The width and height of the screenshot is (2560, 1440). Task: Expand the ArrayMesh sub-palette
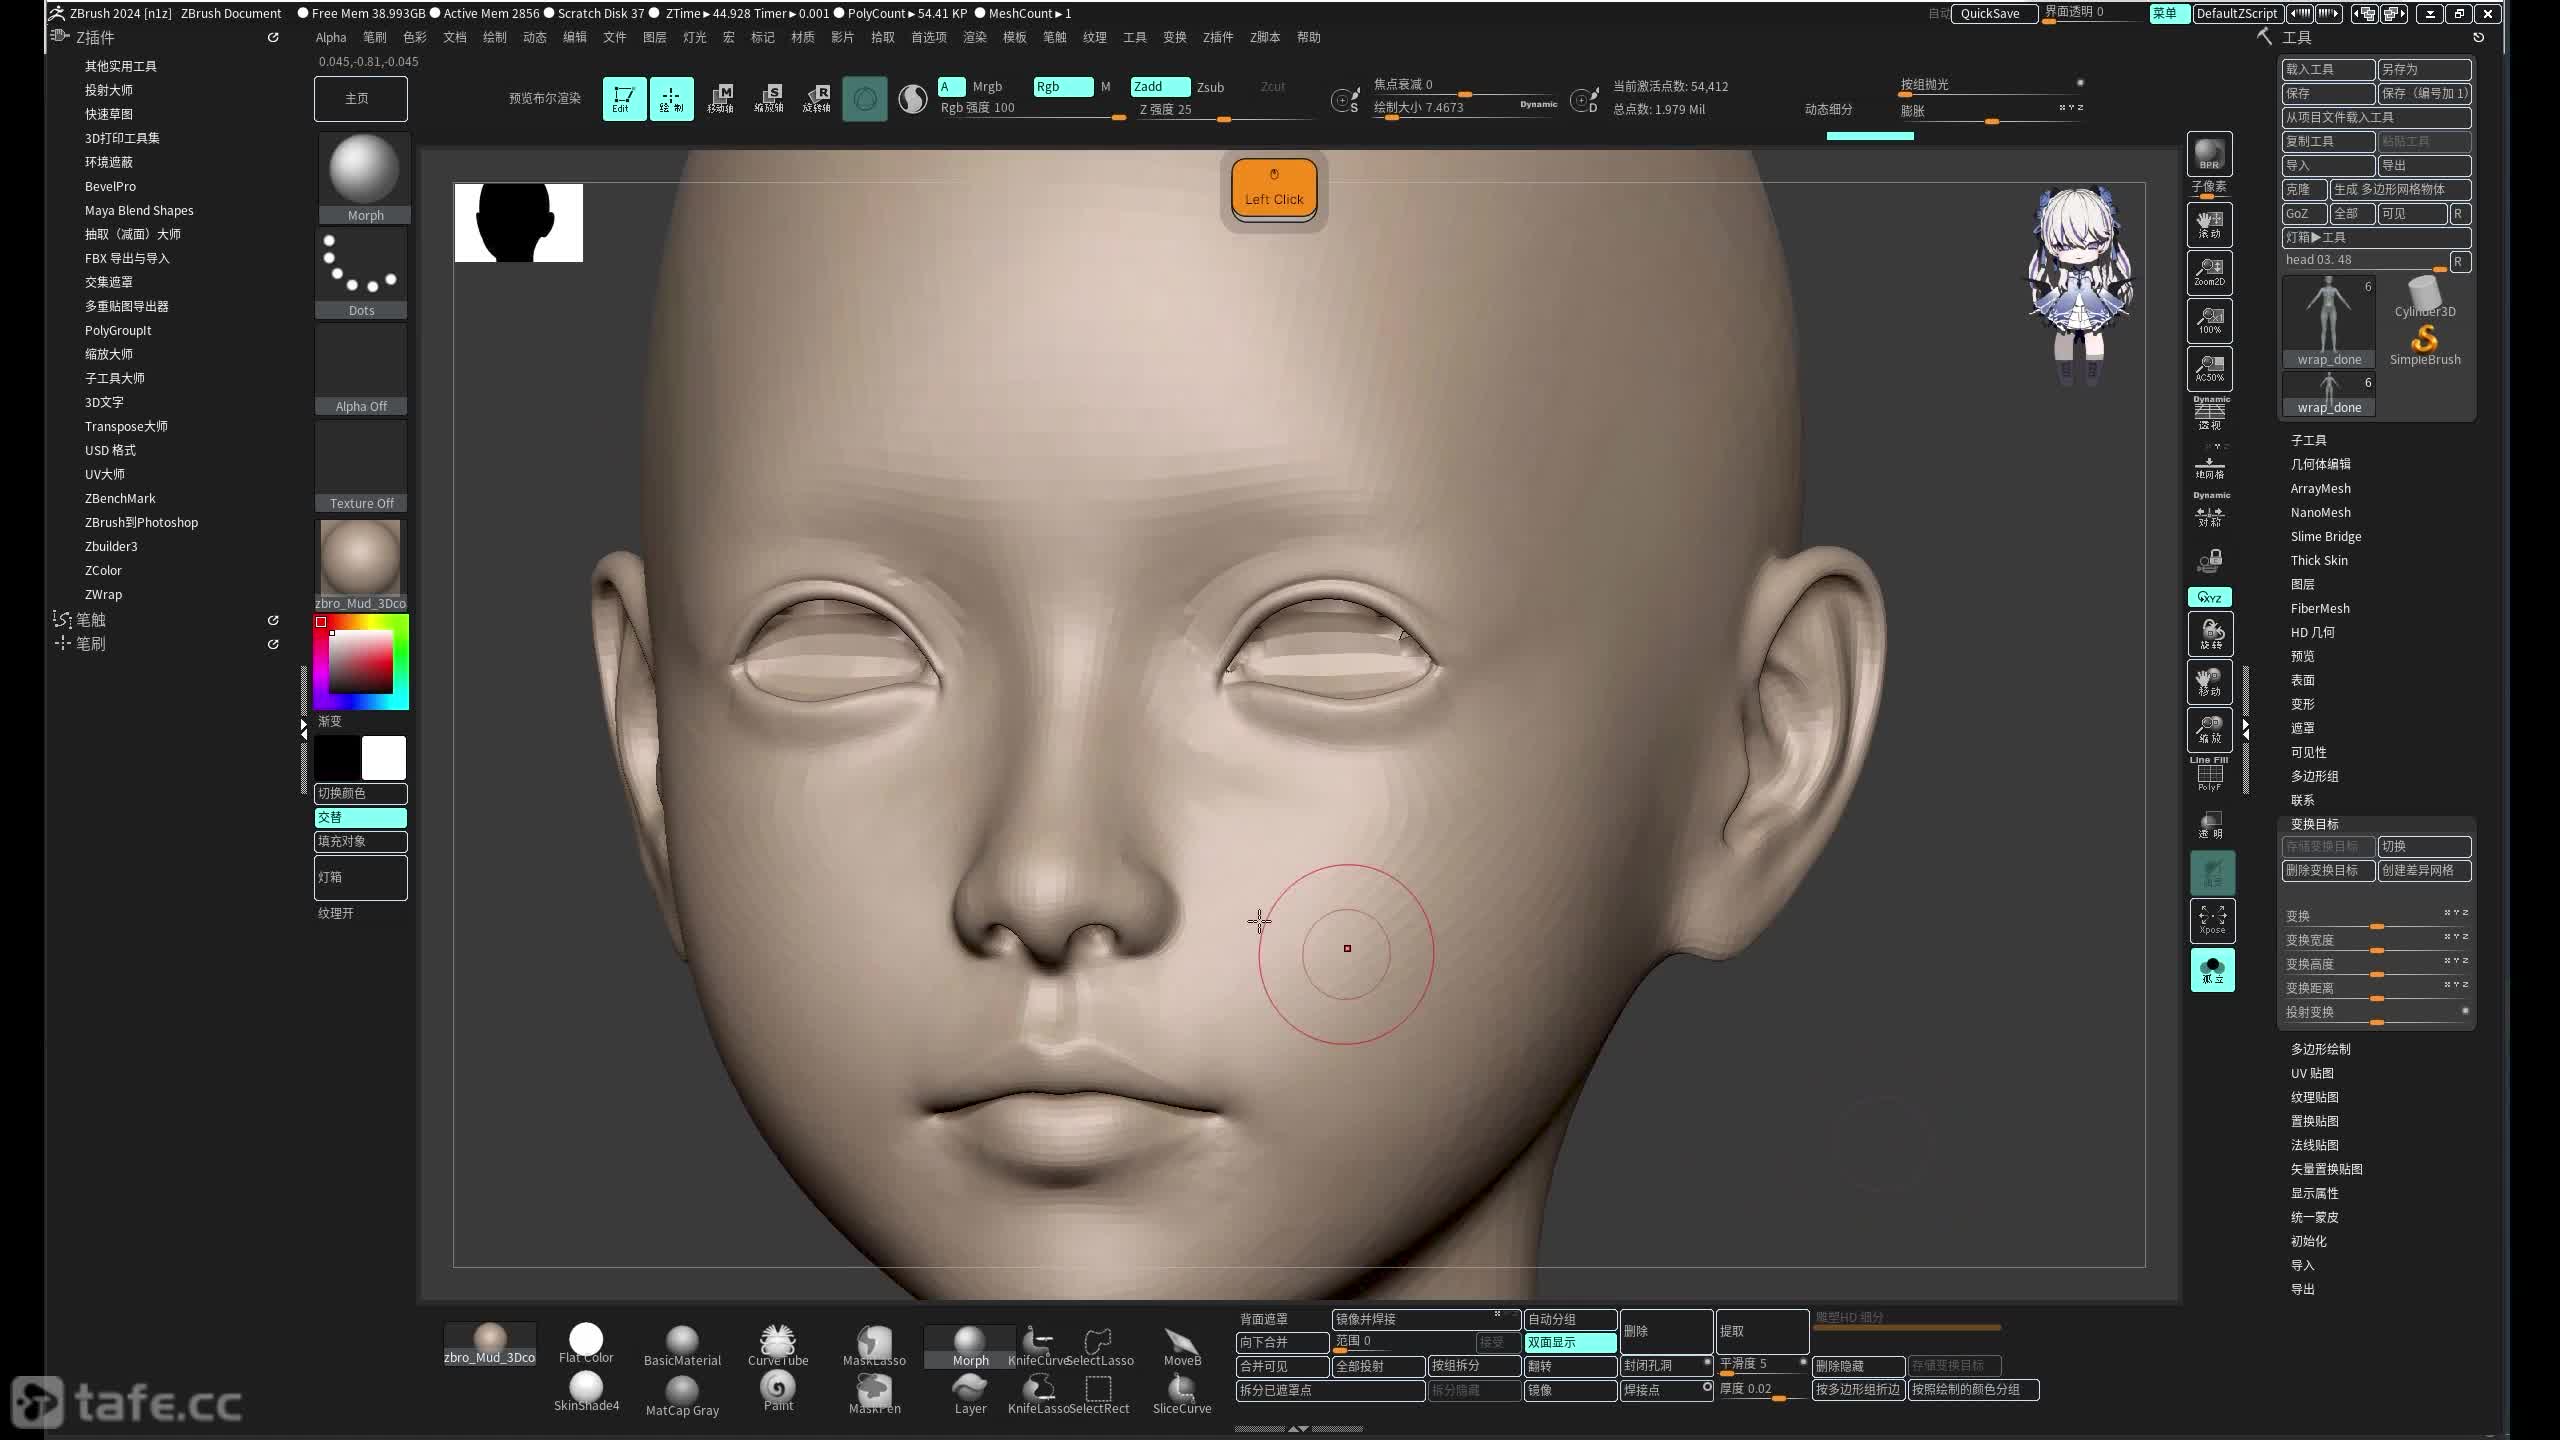coord(2320,488)
